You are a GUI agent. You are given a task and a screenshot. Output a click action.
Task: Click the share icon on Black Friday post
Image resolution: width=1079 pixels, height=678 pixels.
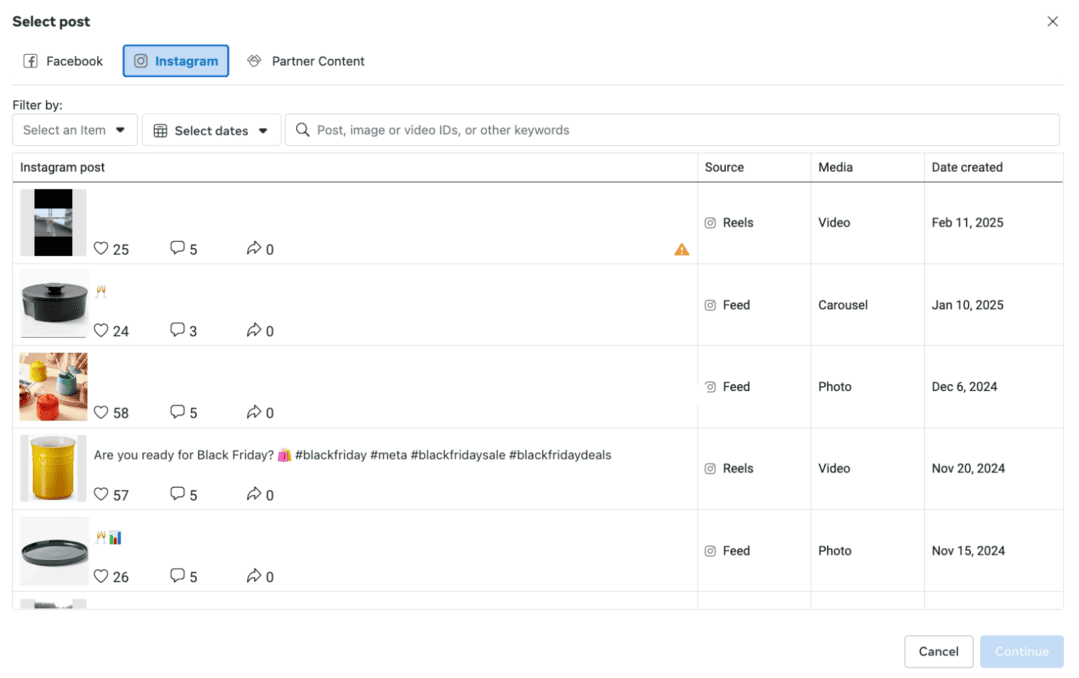pos(254,494)
